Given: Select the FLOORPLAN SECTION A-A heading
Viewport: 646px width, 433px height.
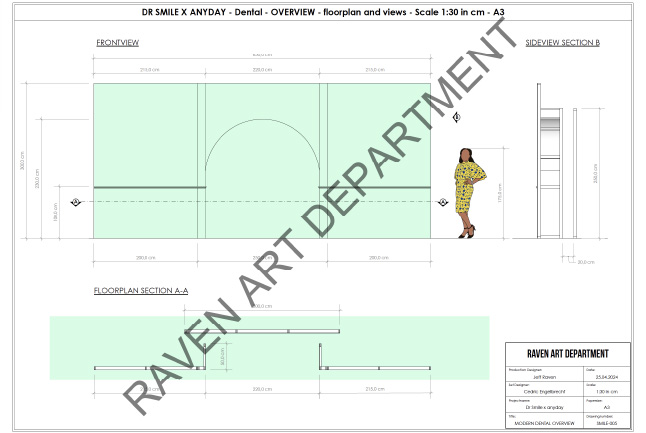Looking at the screenshot, I should 141,290.
